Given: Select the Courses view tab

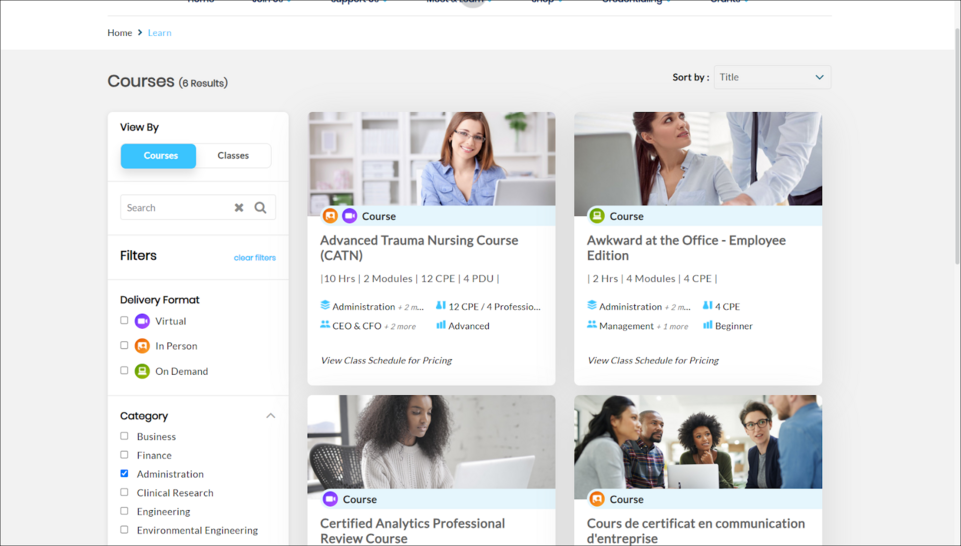Looking at the screenshot, I should pyautogui.click(x=159, y=156).
